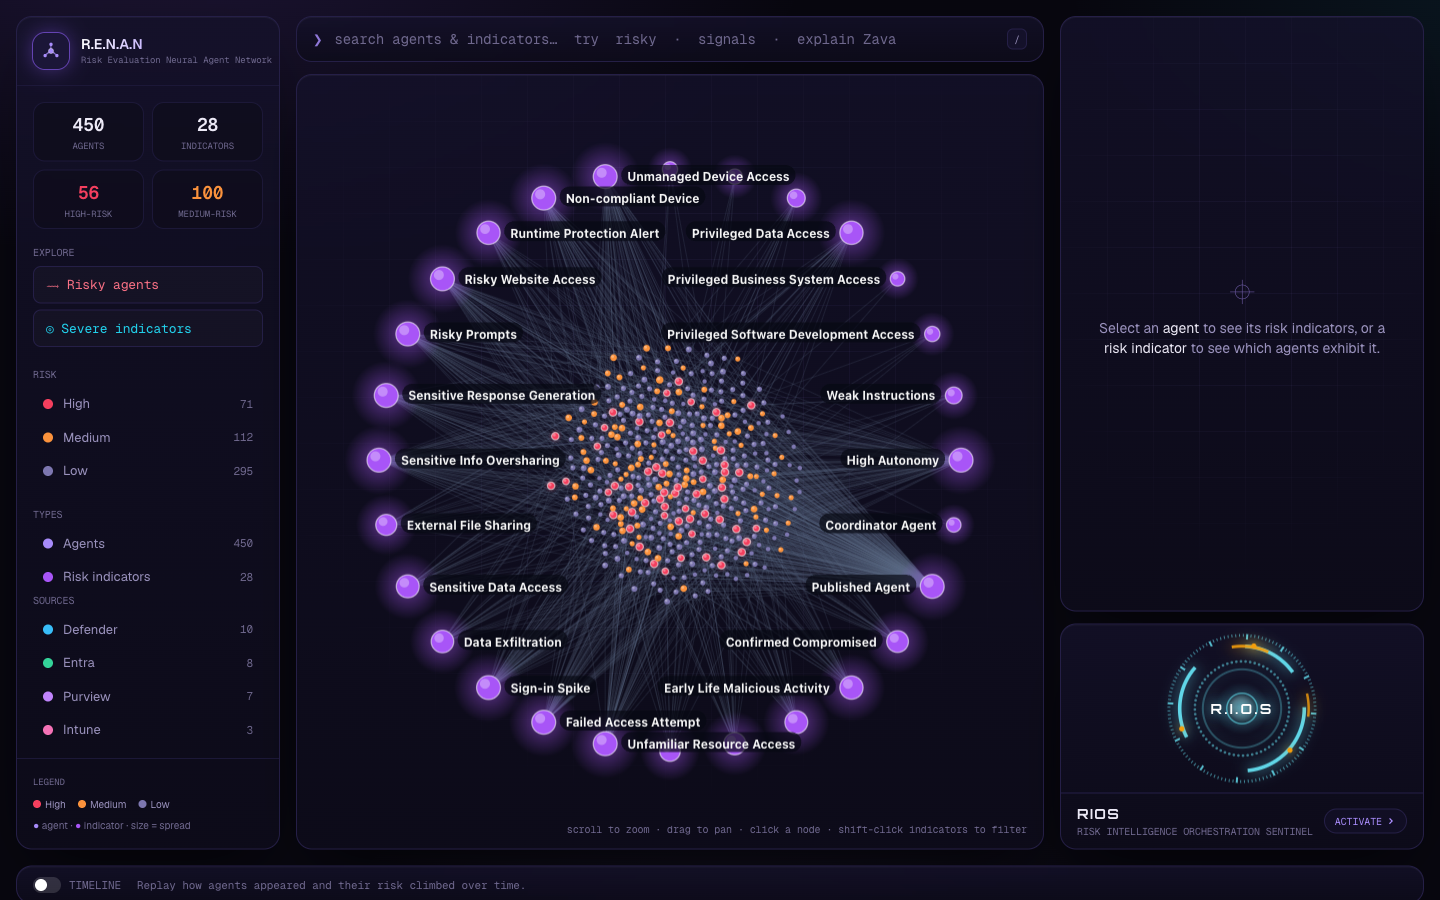Open the R.I.O.S radial sentinel icon
Image resolution: width=1440 pixels, height=900 pixels.
tap(1241, 708)
